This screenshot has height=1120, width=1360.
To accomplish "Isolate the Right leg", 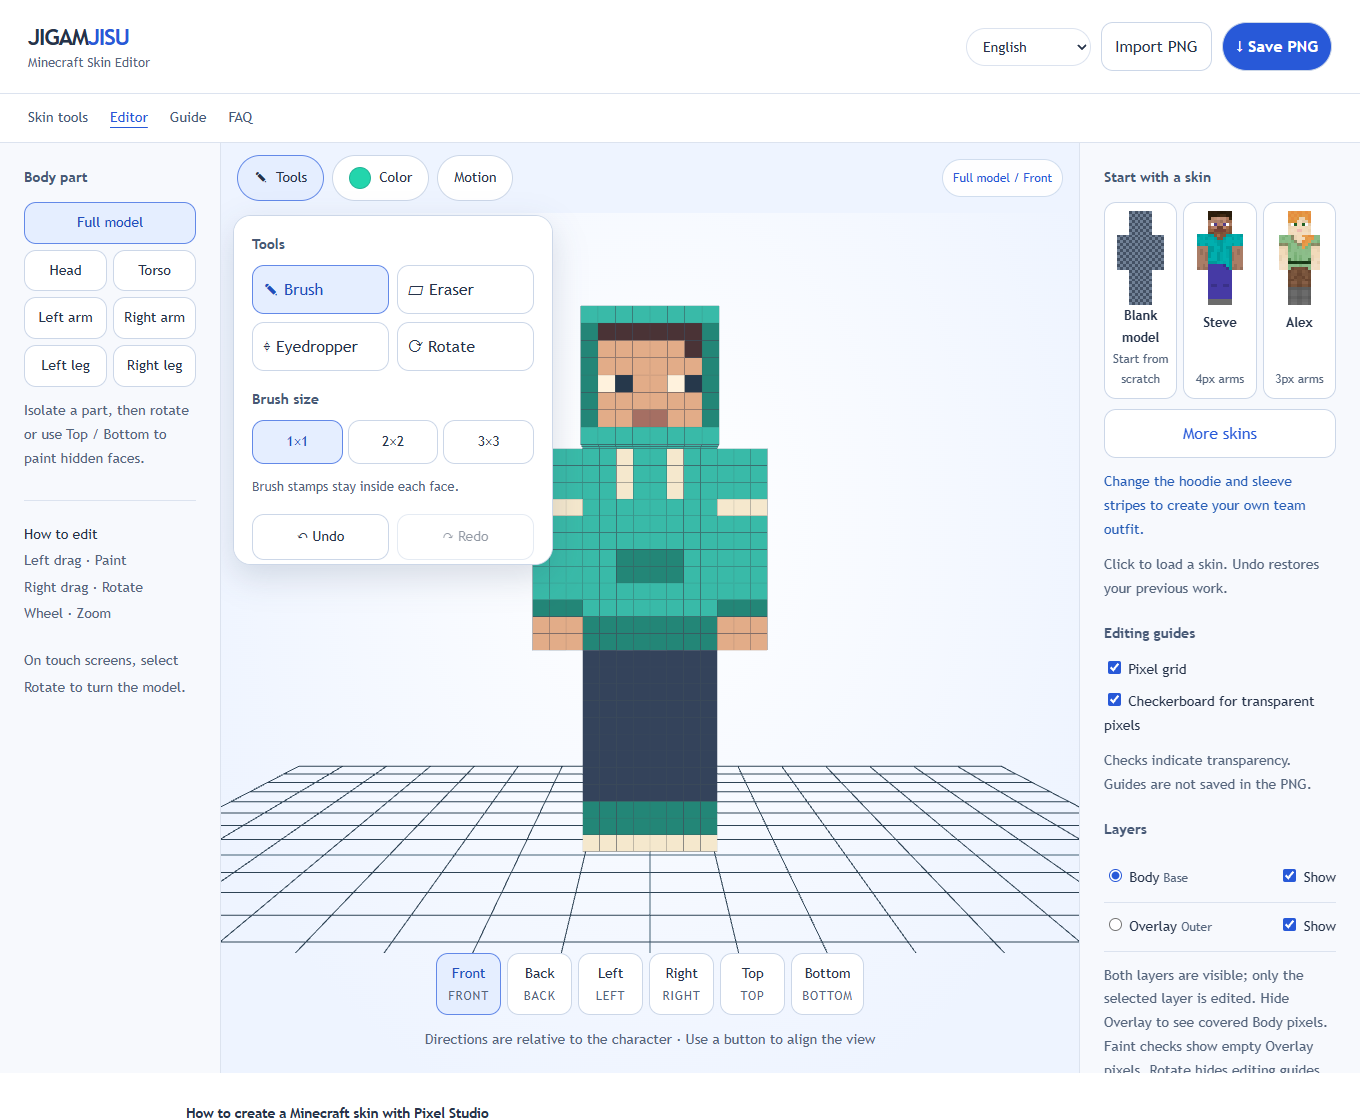I will pyautogui.click(x=154, y=366).
